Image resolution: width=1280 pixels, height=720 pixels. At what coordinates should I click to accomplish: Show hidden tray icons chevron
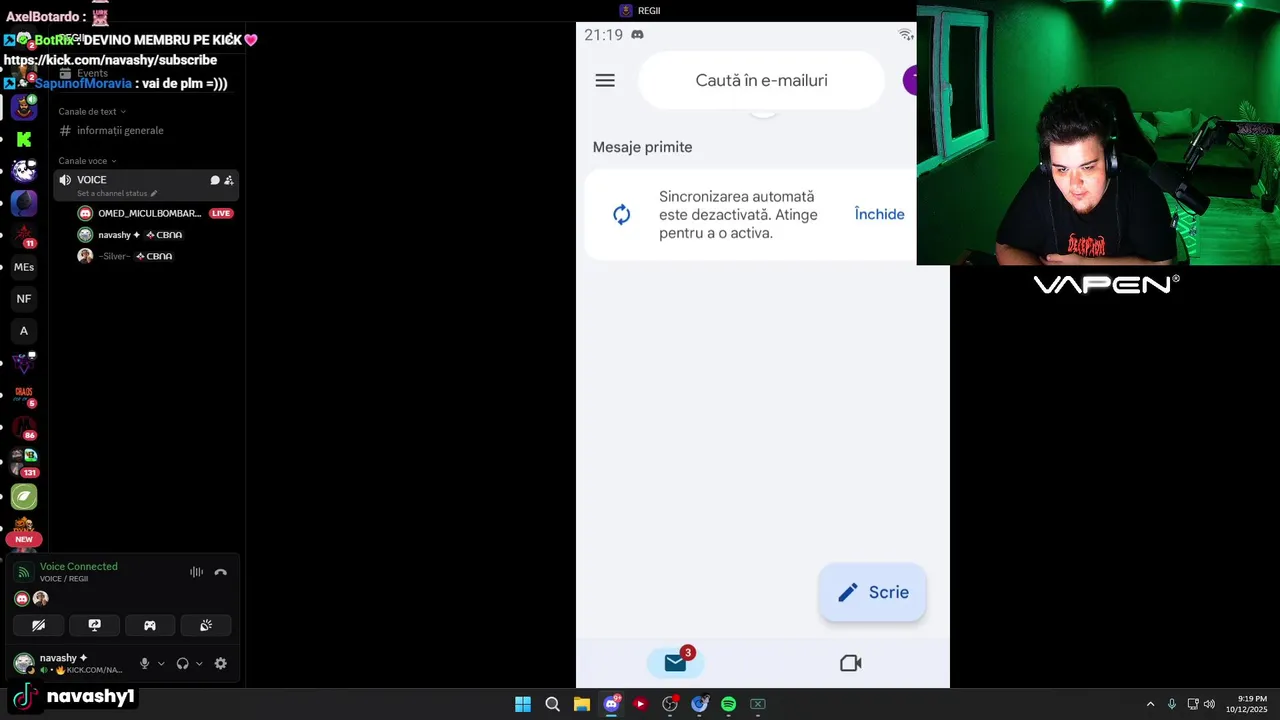pyautogui.click(x=1150, y=704)
